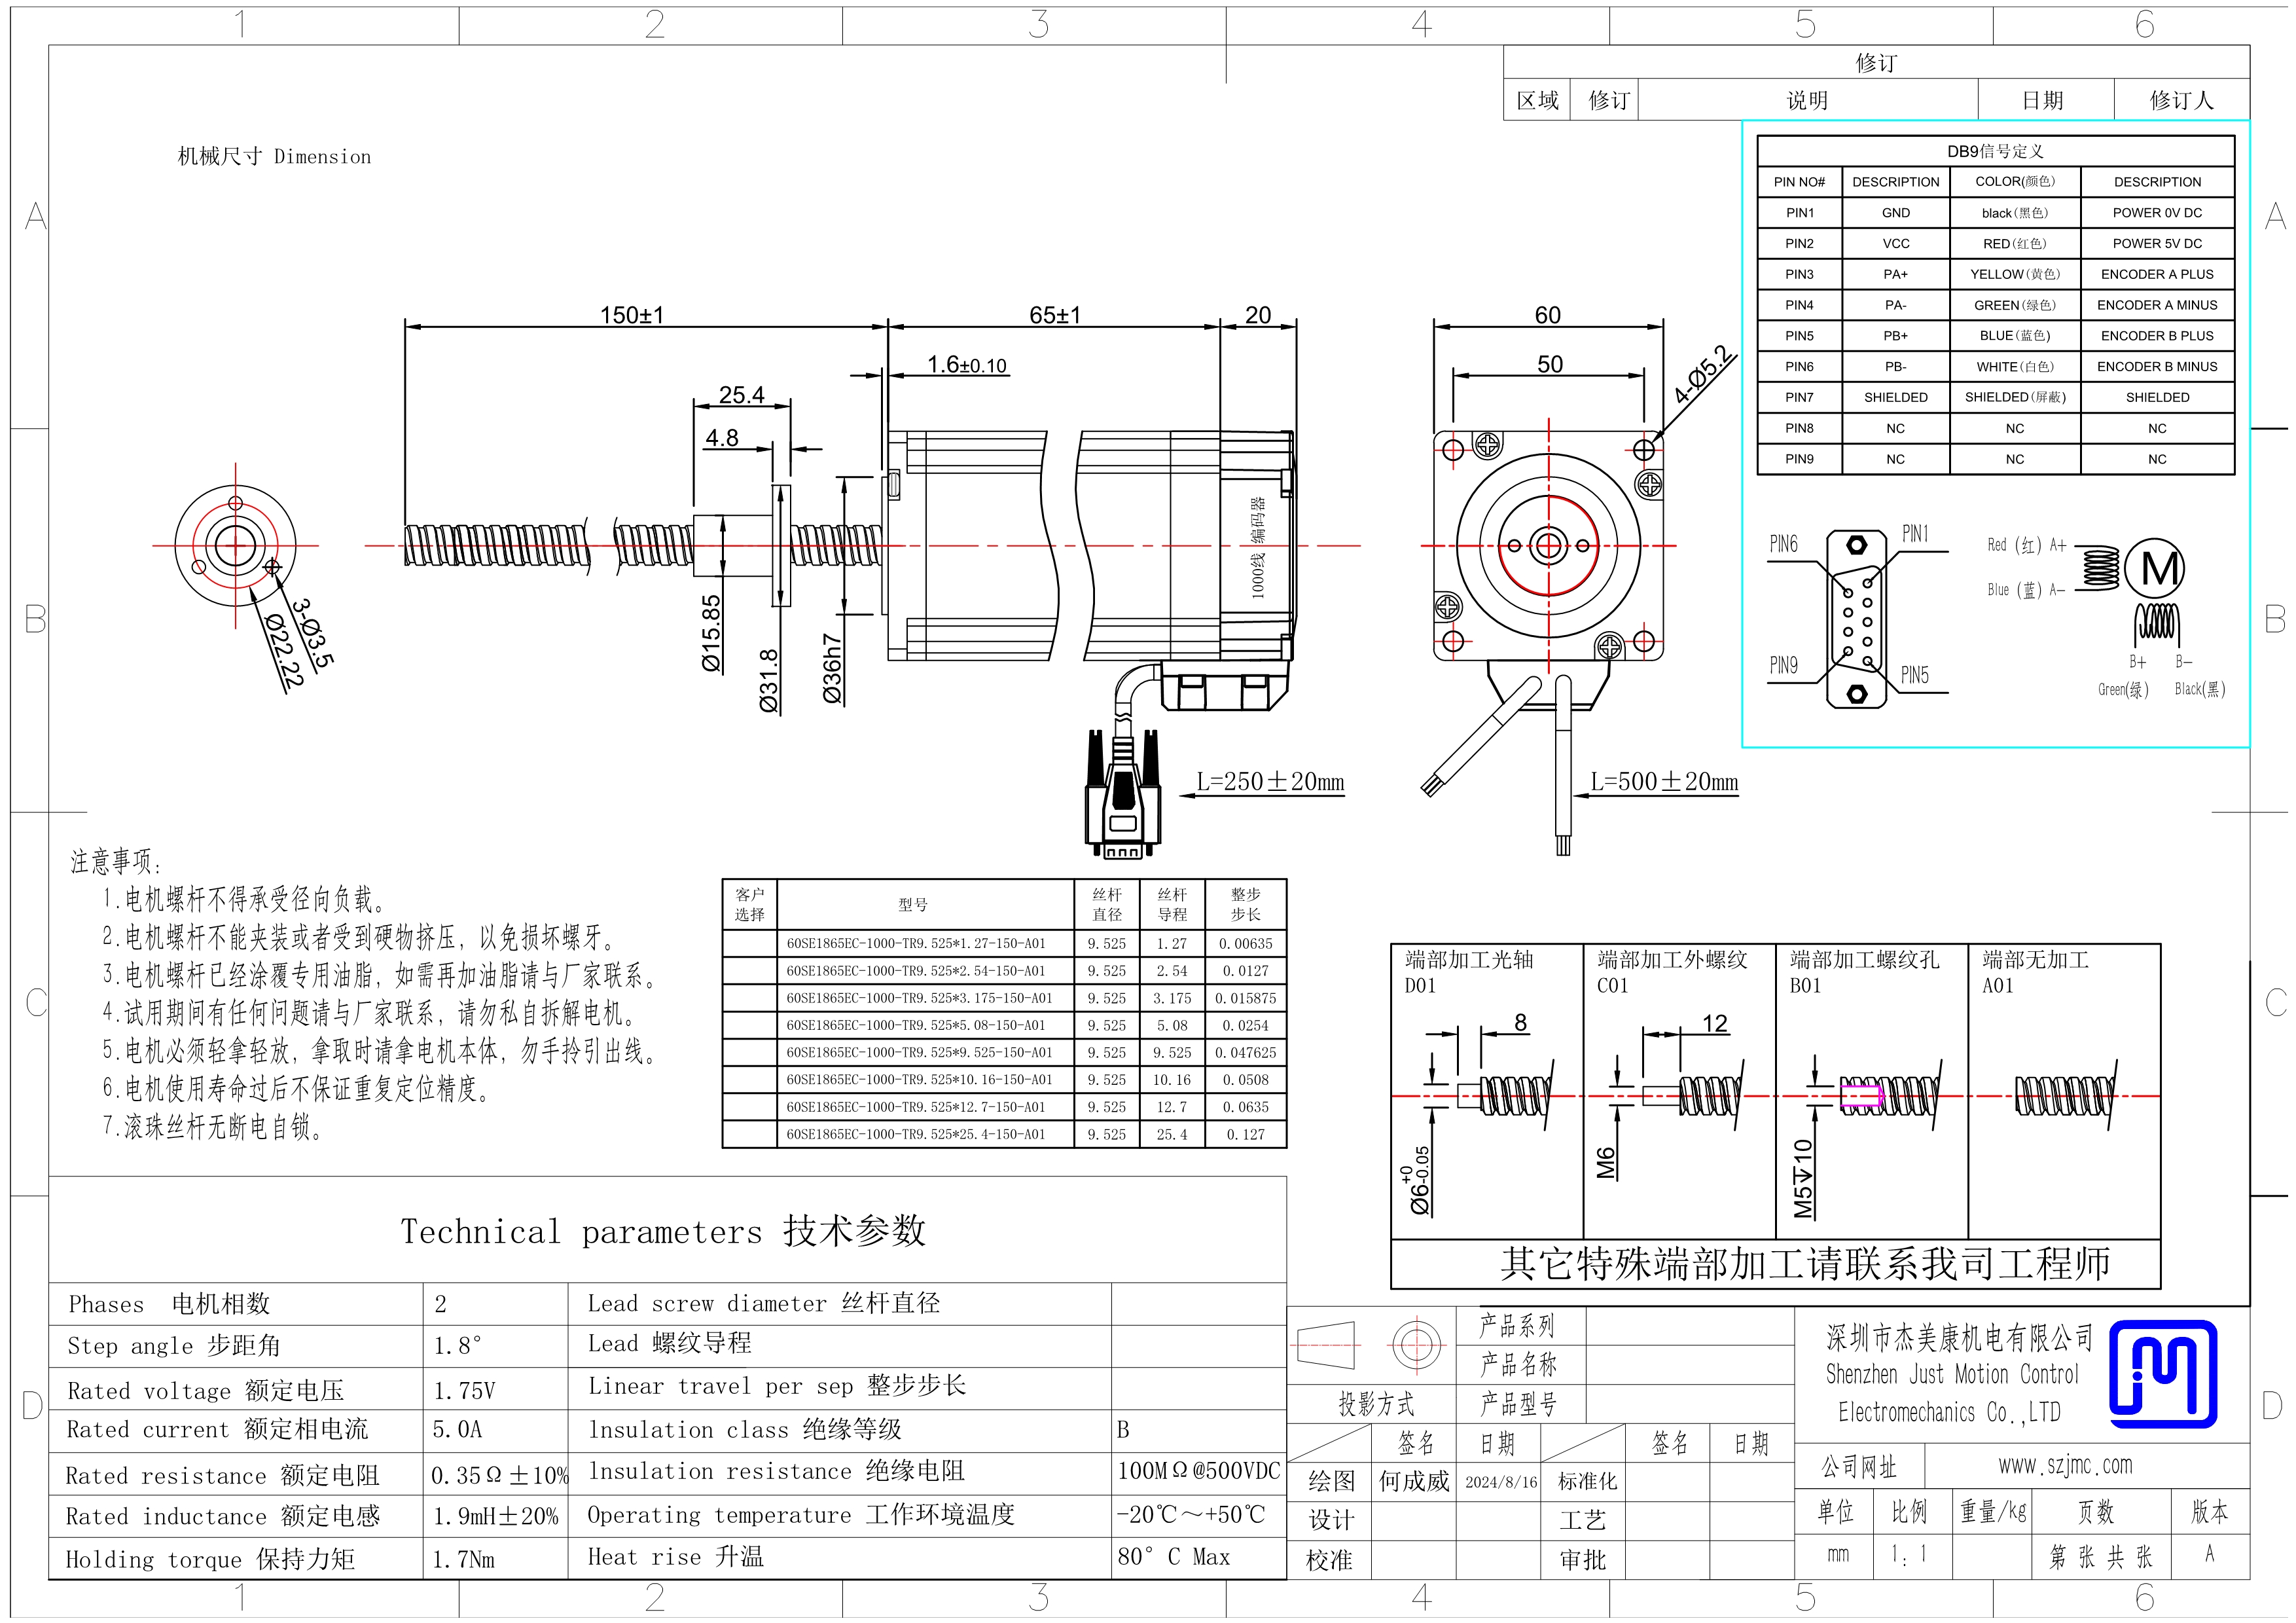Click the 'GND' description cell
Viewport: 2296px width, 1623px height.
(x=1895, y=213)
